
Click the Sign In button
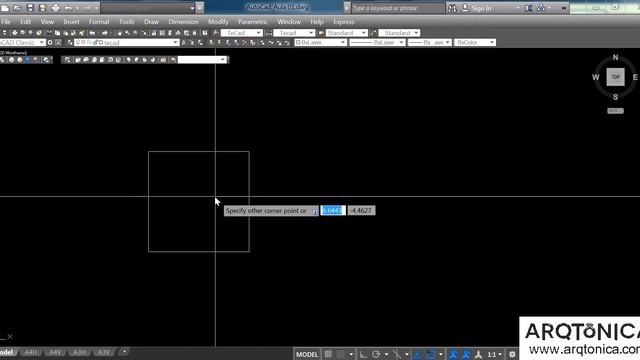pos(477,8)
